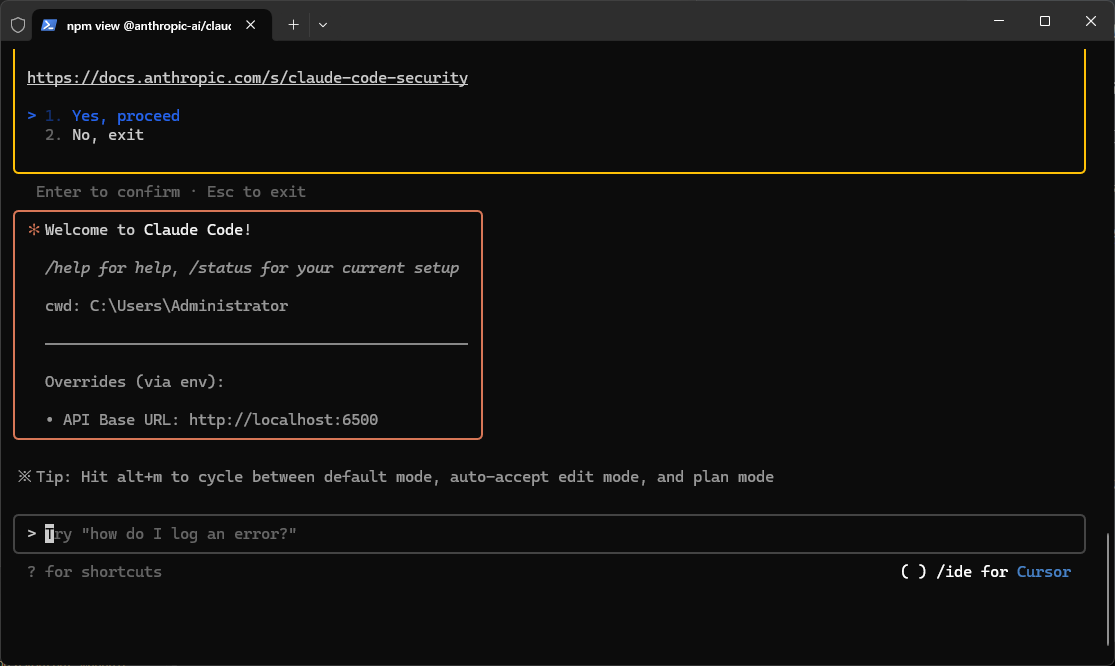Click the "? for shortcuts" hint
The width and height of the screenshot is (1115, 666).
point(95,572)
